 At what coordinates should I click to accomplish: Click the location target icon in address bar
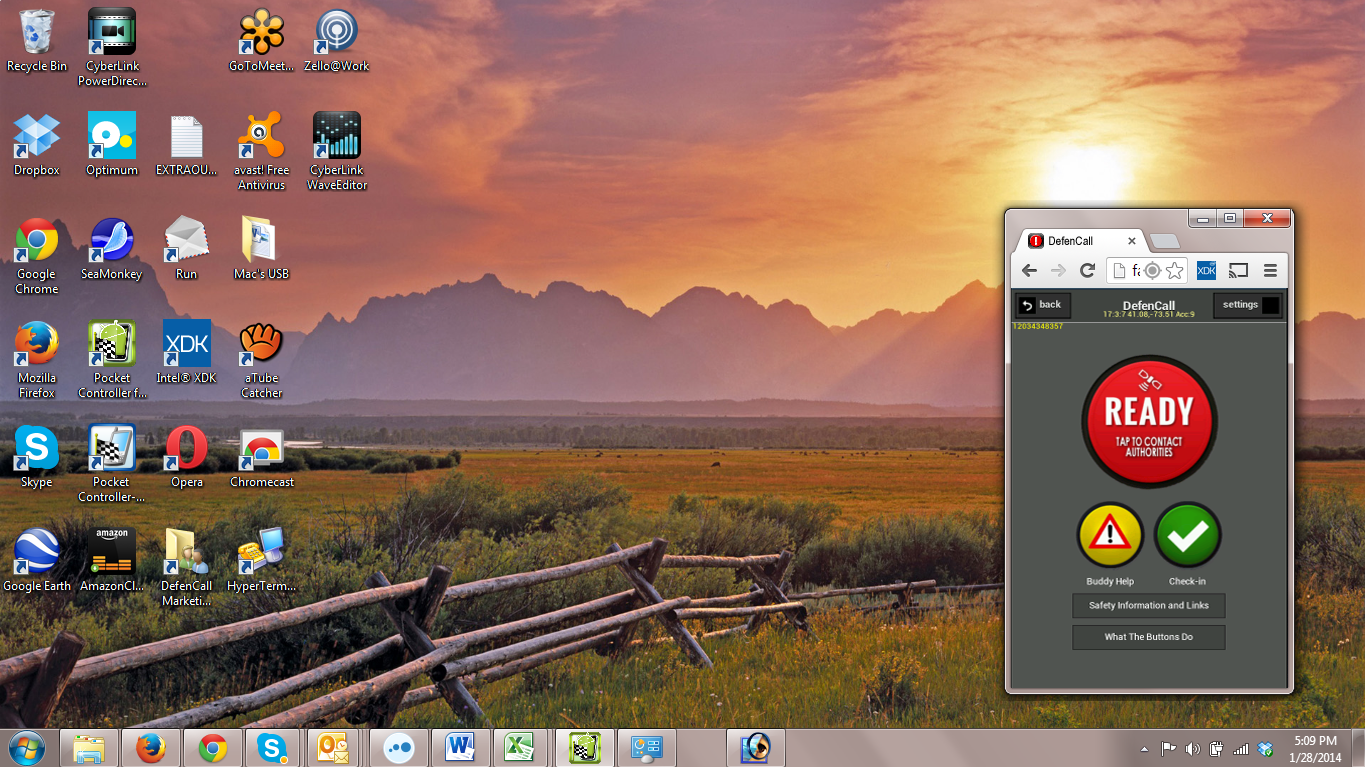1152,270
